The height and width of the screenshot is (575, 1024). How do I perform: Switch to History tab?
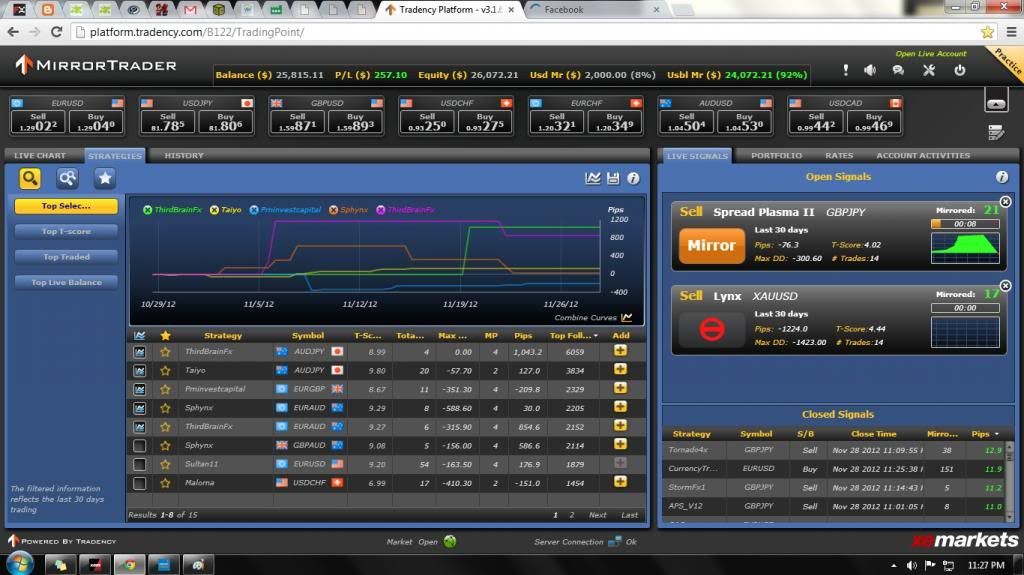click(x=184, y=156)
